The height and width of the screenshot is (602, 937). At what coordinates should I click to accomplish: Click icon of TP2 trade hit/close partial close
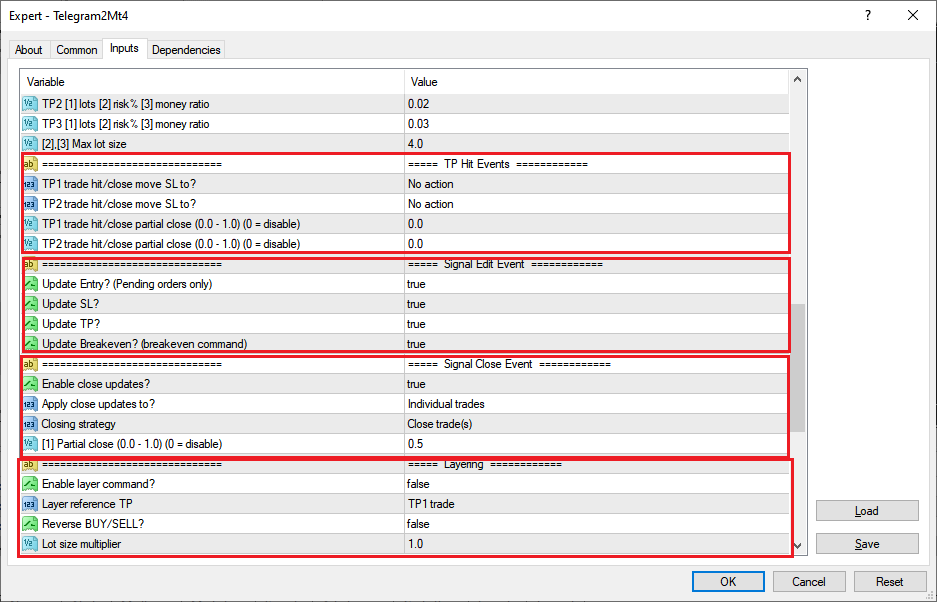pyautogui.click(x=30, y=244)
